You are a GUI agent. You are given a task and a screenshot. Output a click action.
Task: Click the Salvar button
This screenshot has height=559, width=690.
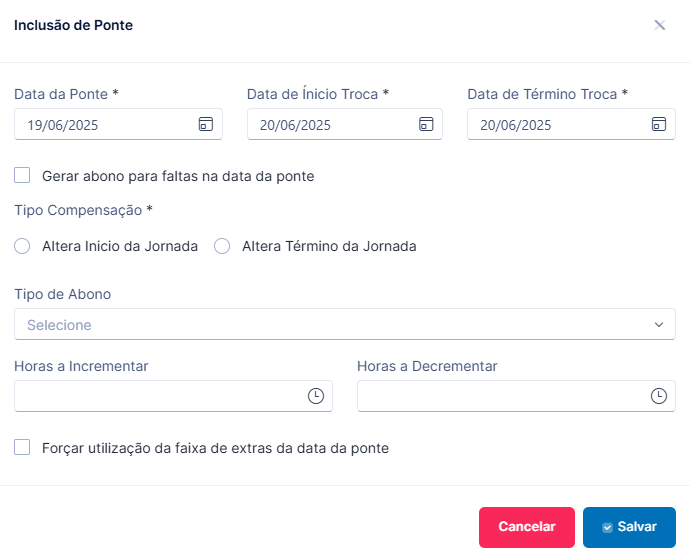tap(629, 527)
